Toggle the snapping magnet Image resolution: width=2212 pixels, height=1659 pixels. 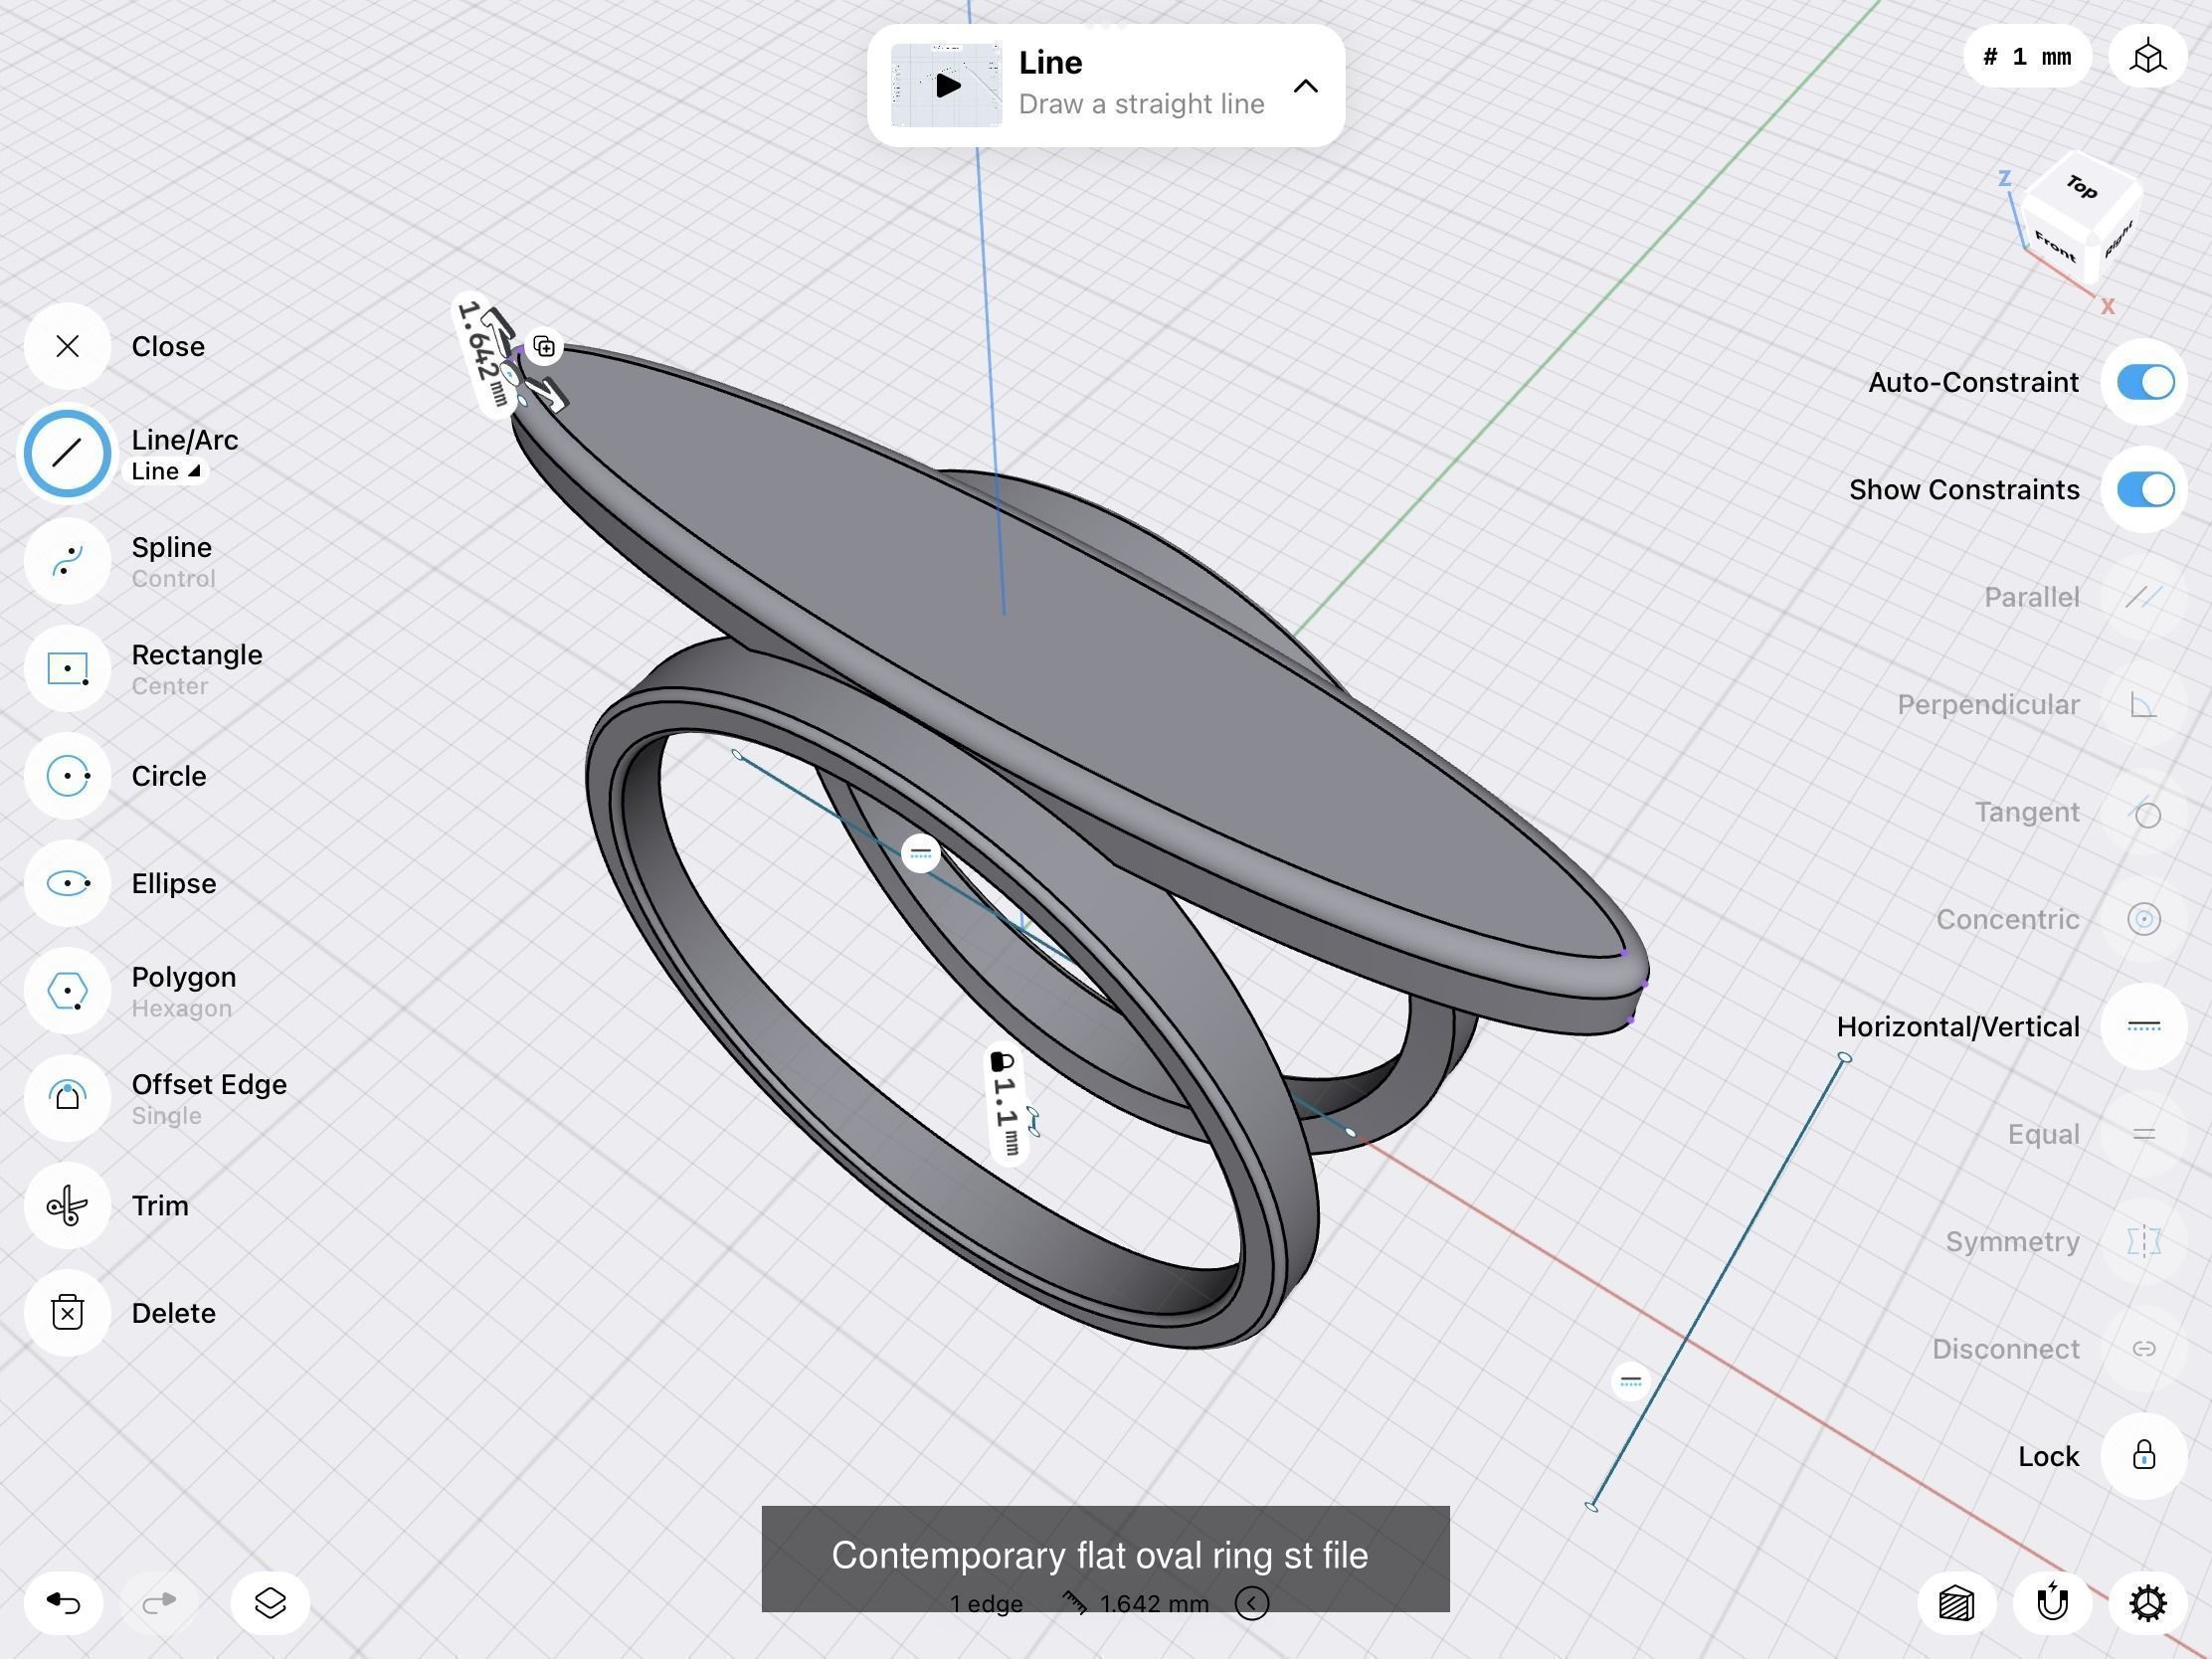click(2053, 1603)
